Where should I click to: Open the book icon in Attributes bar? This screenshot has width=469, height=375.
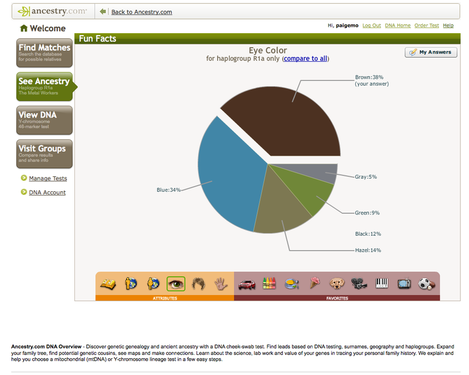pos(108,284)
